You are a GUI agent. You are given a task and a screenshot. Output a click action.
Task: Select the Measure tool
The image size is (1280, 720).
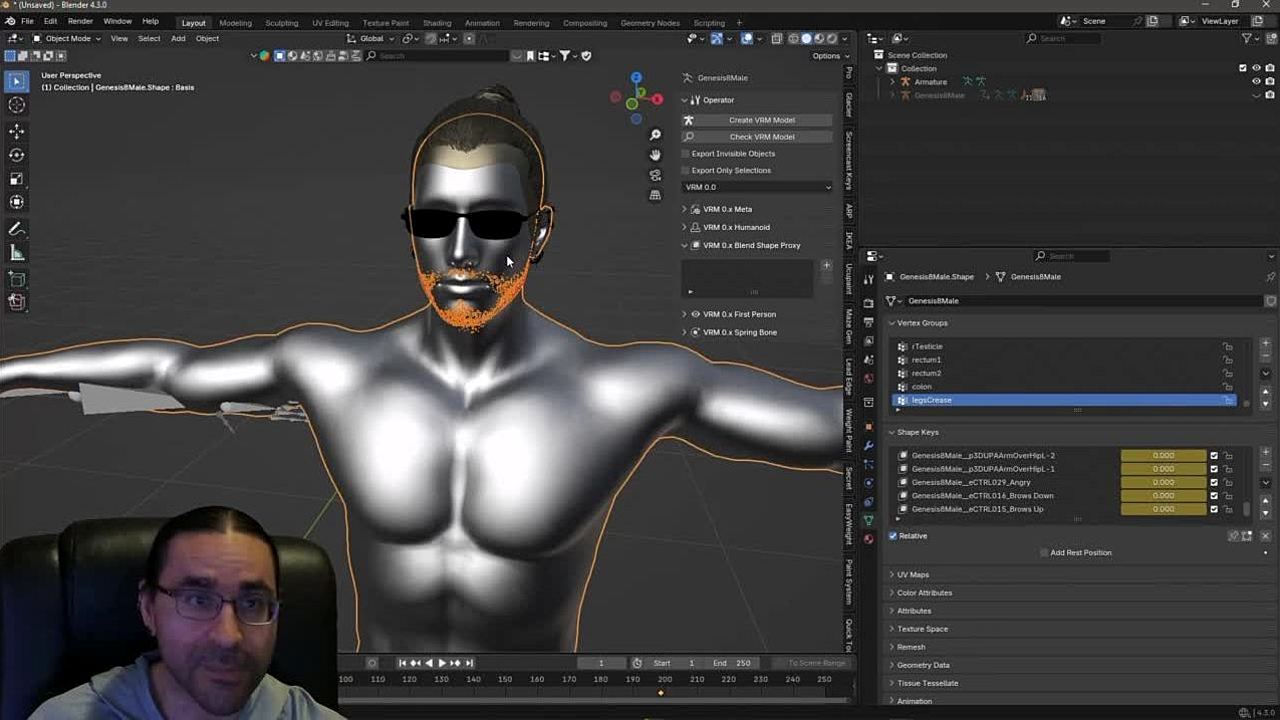pyautogui.click(x=17, y=253)
